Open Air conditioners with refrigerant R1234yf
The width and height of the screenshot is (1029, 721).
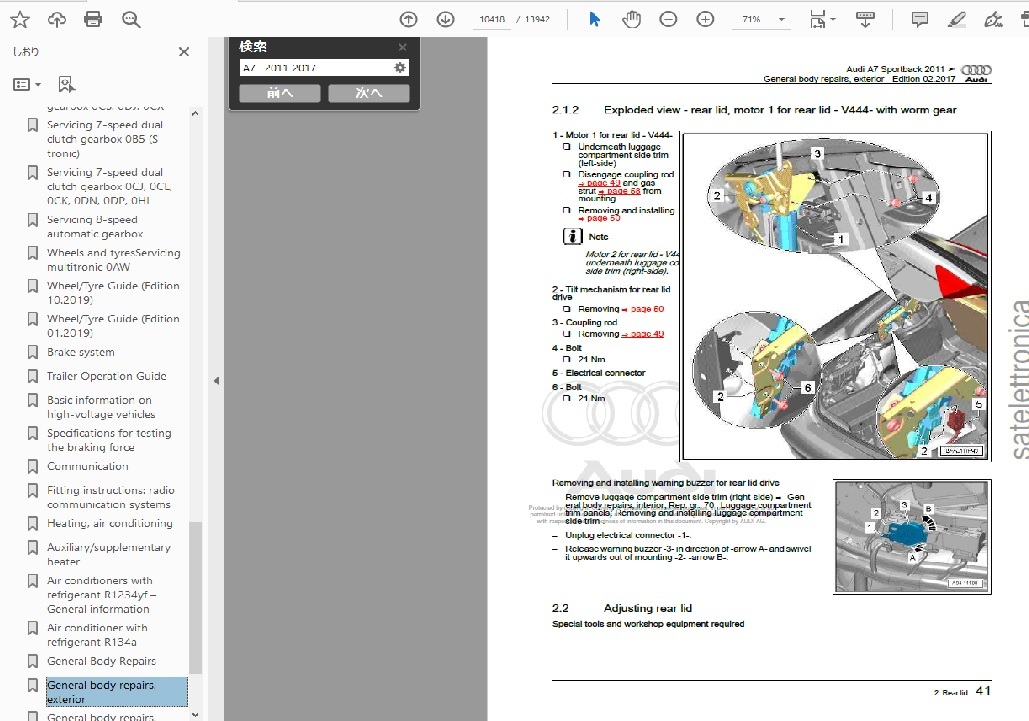[102, 594]
